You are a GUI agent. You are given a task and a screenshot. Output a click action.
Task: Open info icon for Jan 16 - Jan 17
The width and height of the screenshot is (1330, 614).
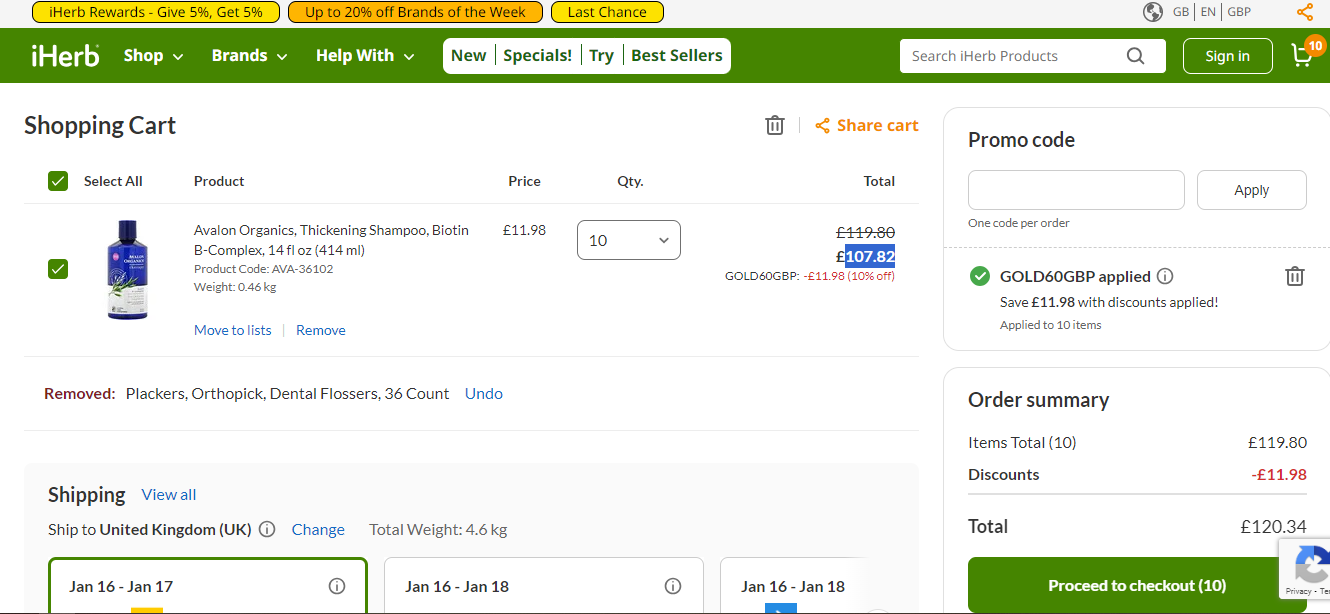[x=337, y=586]
